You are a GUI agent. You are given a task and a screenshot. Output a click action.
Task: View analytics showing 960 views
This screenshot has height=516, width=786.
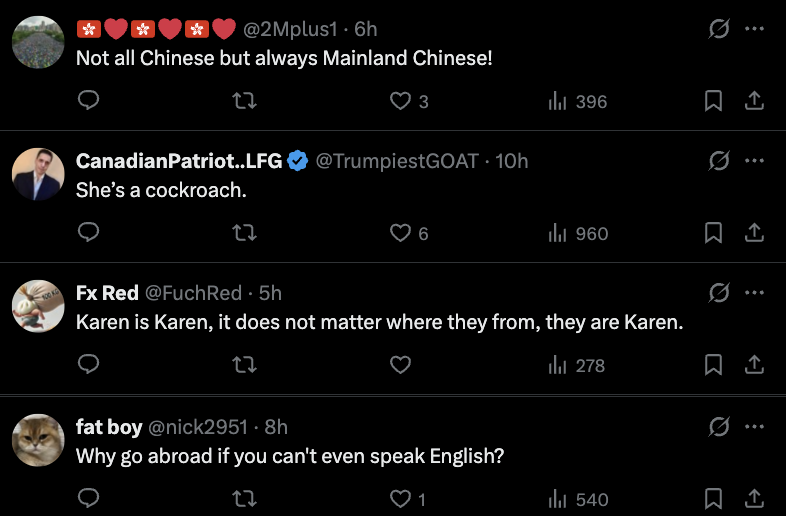(578, 233)
